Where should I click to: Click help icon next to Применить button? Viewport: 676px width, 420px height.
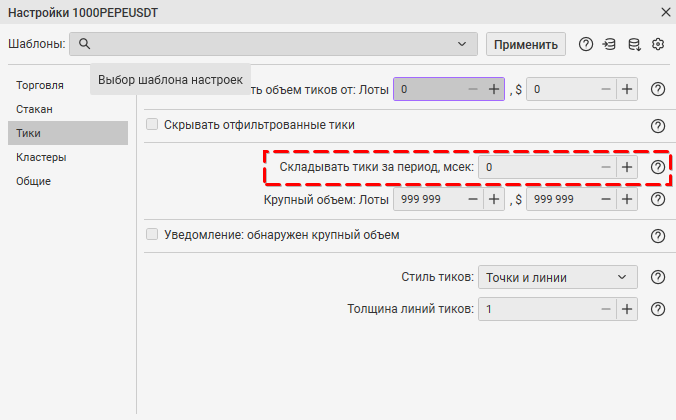pos(586,44)
